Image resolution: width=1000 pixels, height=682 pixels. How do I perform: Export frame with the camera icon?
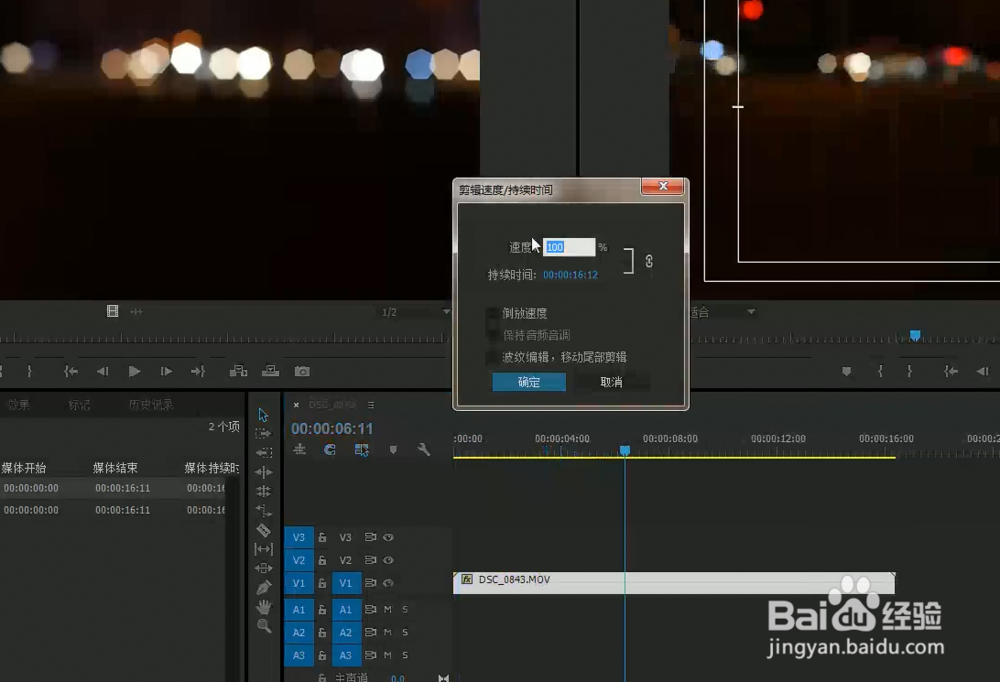pyautogui.click(x=302, y=371)
